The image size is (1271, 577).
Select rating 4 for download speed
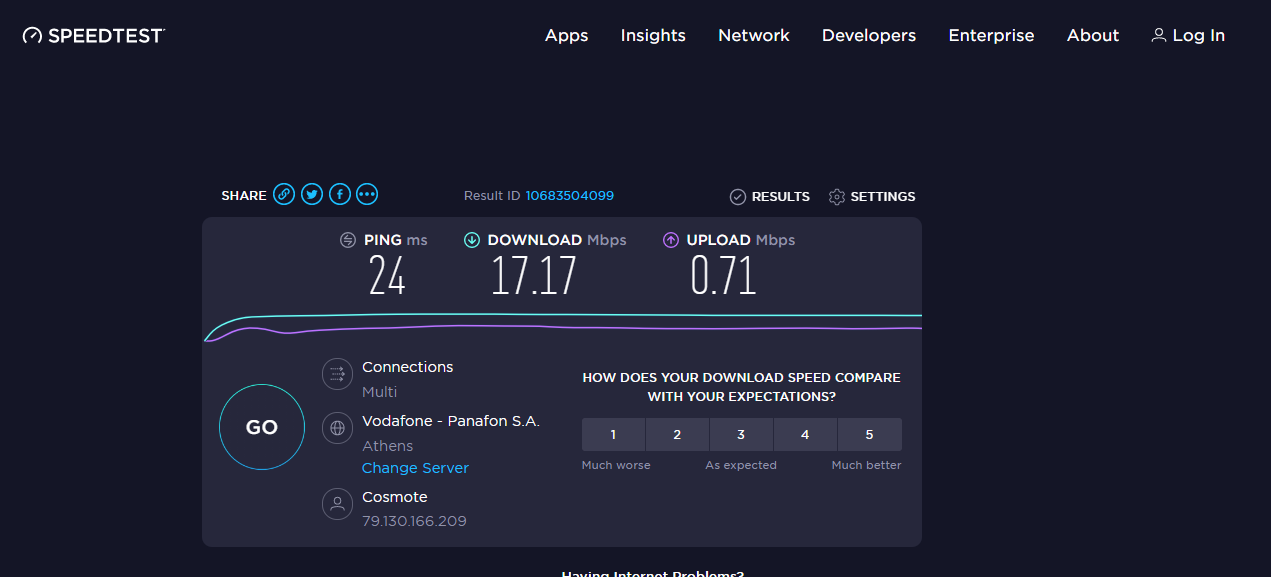click(805, 434)
